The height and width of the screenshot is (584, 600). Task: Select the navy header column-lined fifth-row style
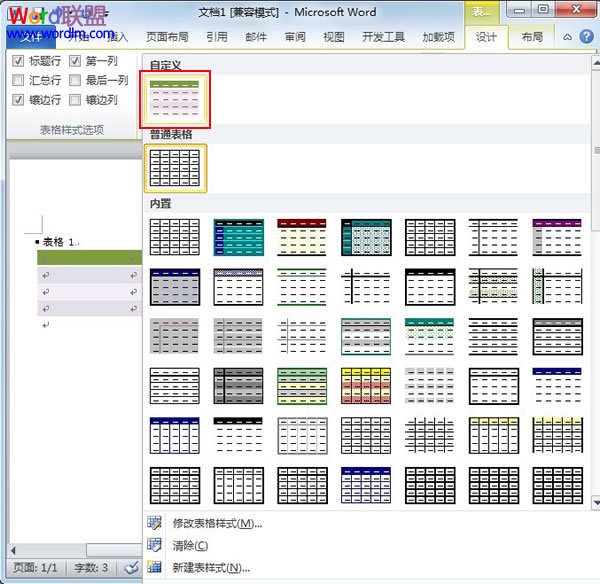click(x=175, y=436)
